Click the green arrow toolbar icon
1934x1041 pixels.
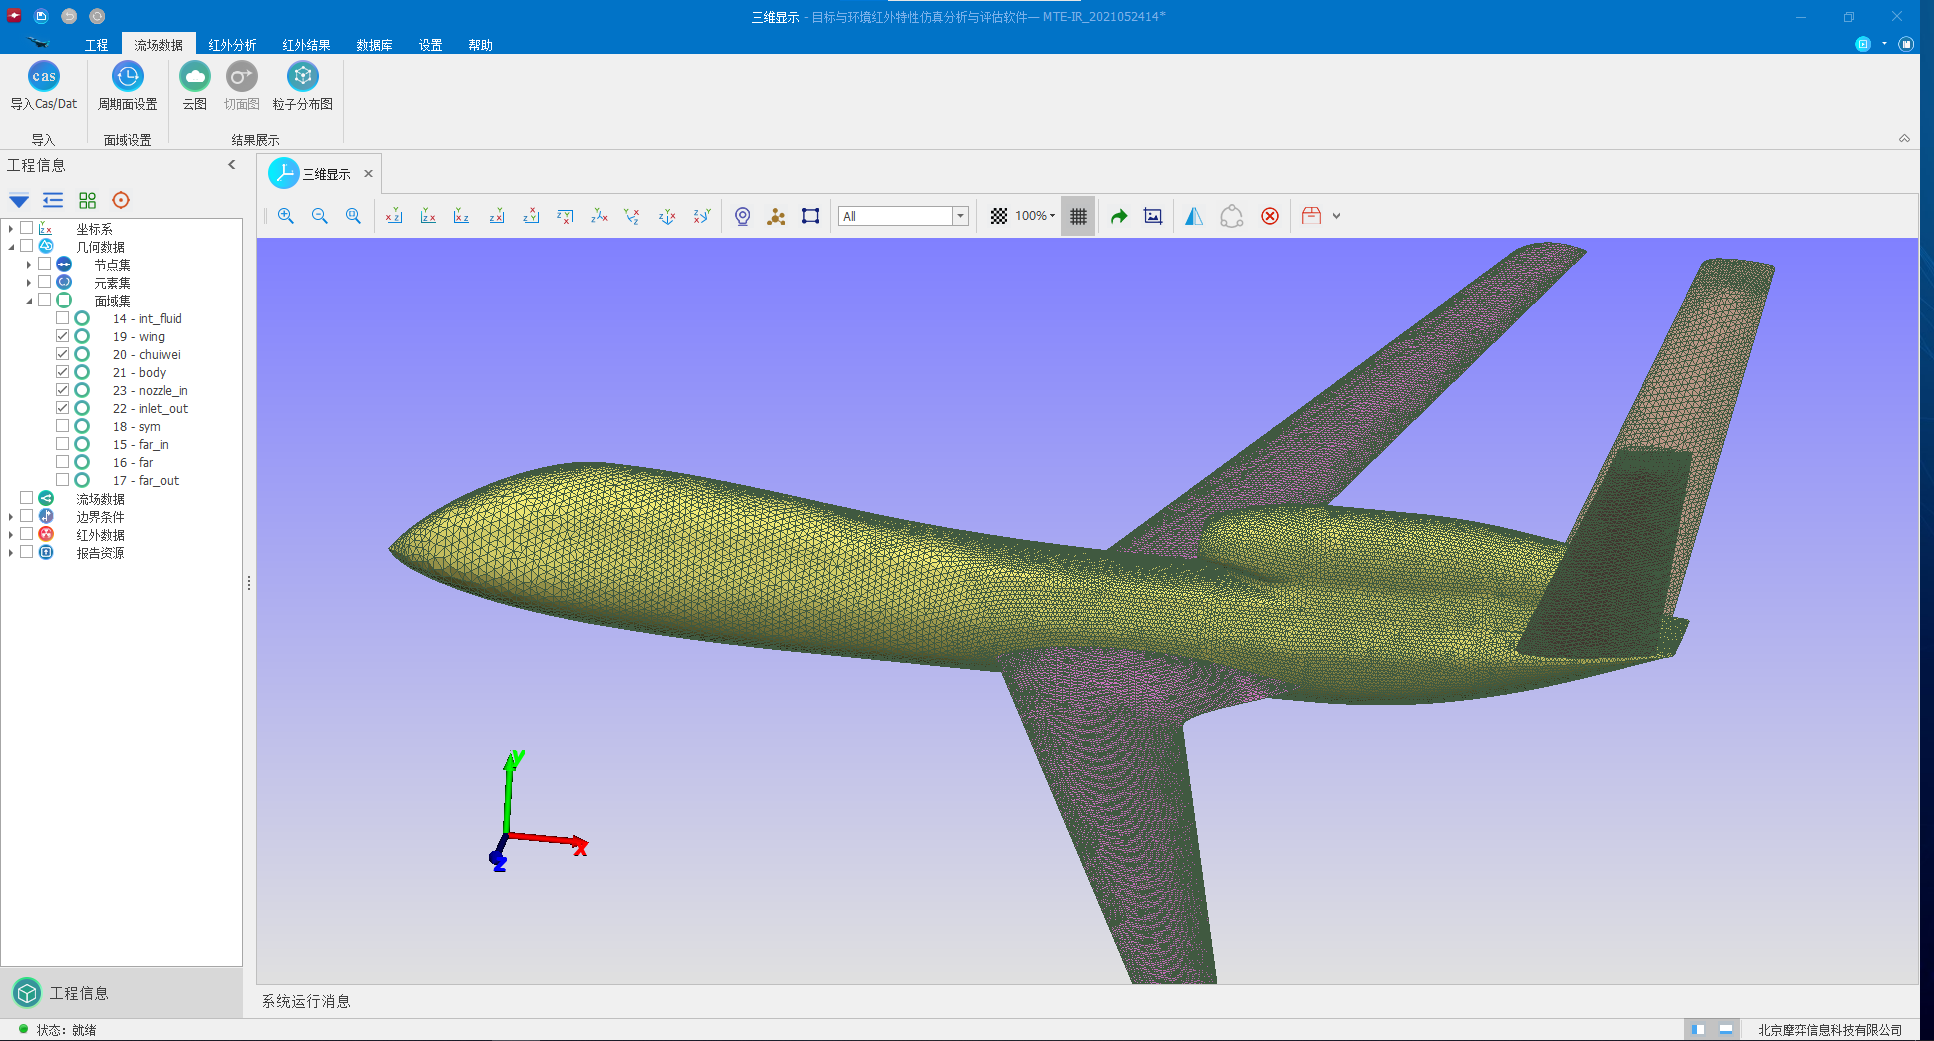1119,216
